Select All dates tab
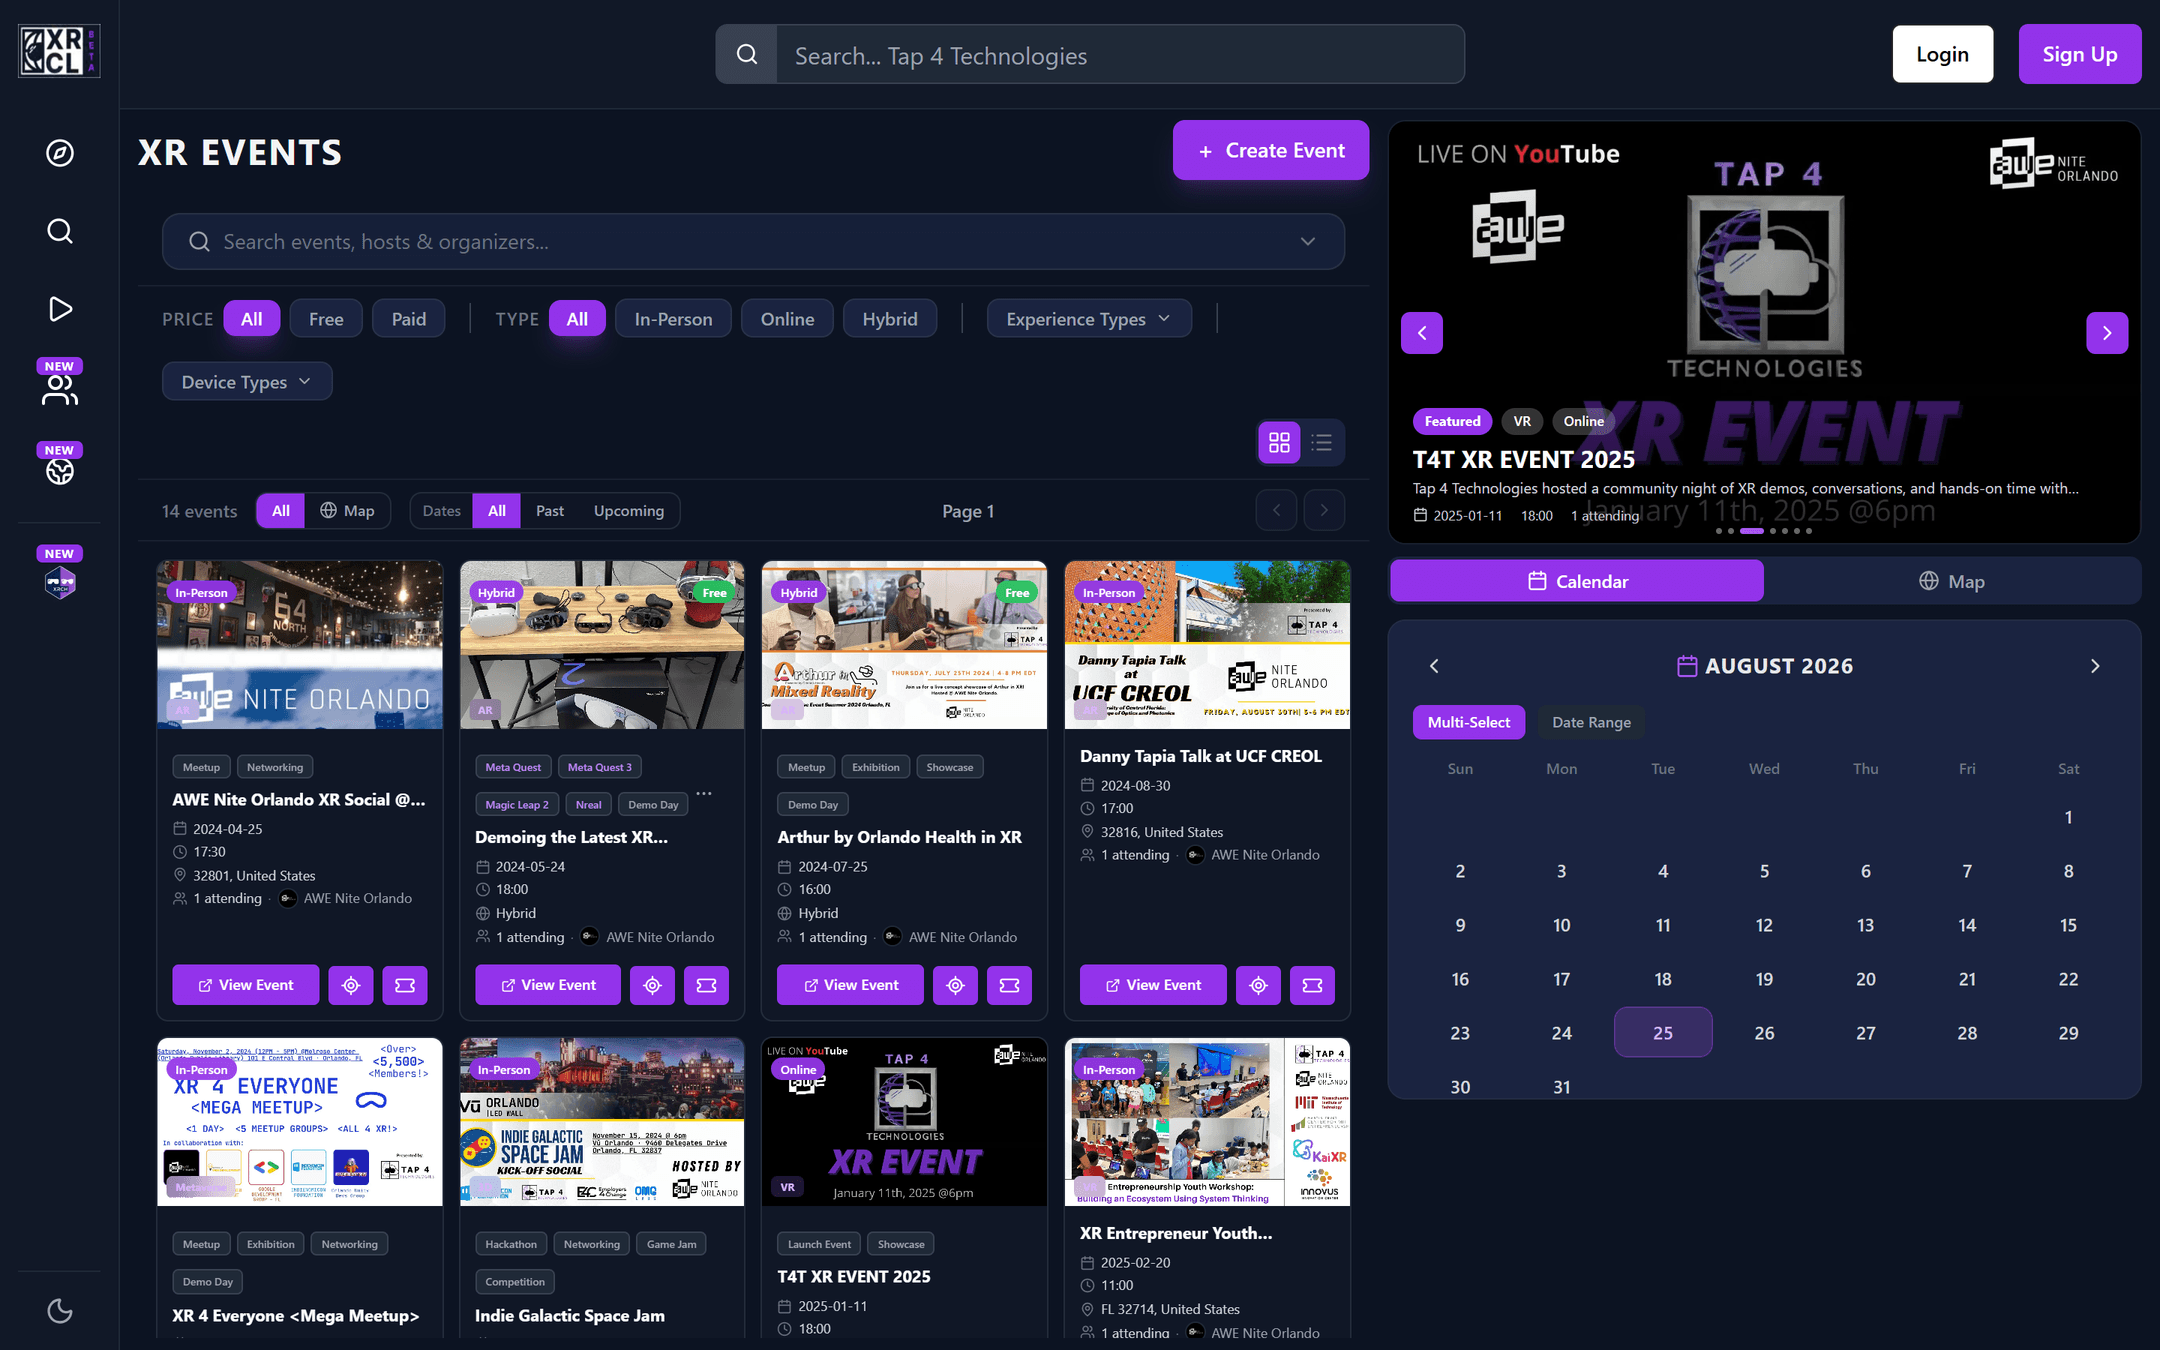2160x1350 pixels. click(497, 510)
